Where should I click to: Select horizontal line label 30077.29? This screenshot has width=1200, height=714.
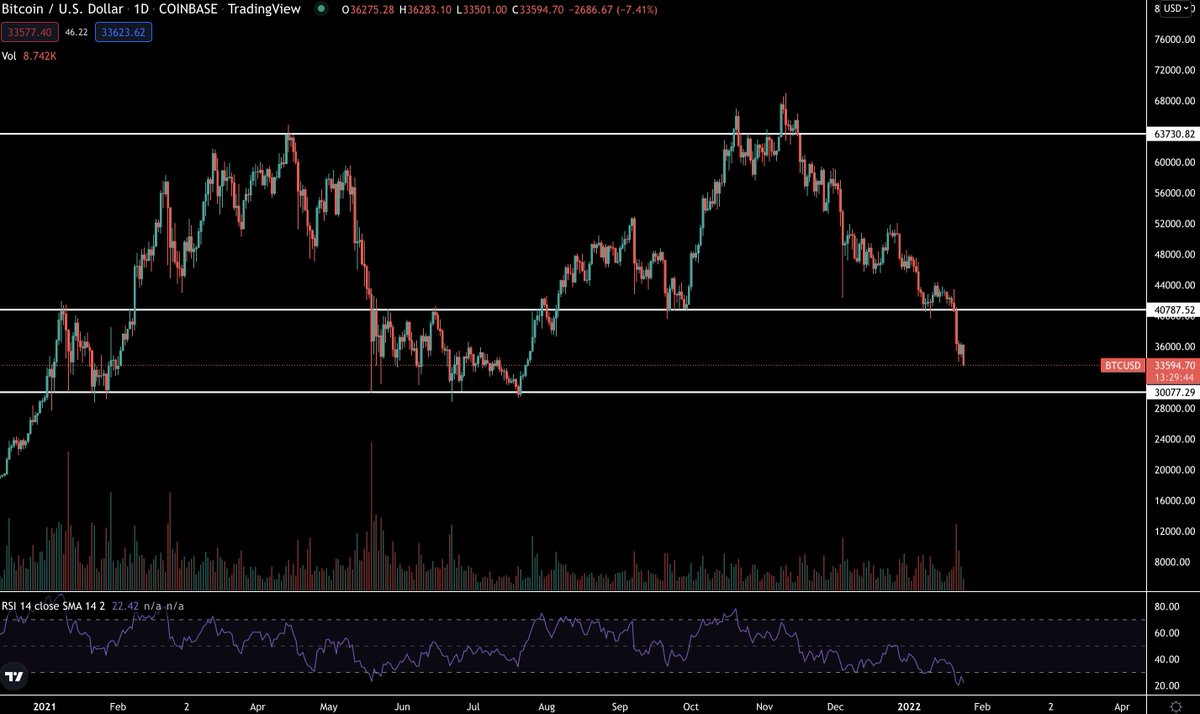click(x=1174, y=393)
